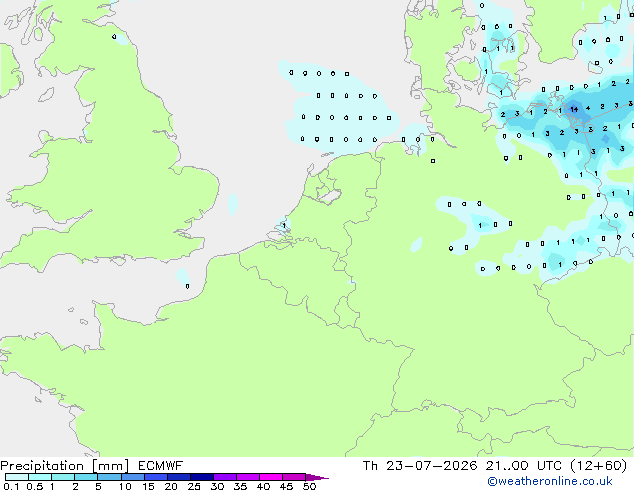
Task: Select the 2–5 mm legend color box
Action: click(86, 477)
